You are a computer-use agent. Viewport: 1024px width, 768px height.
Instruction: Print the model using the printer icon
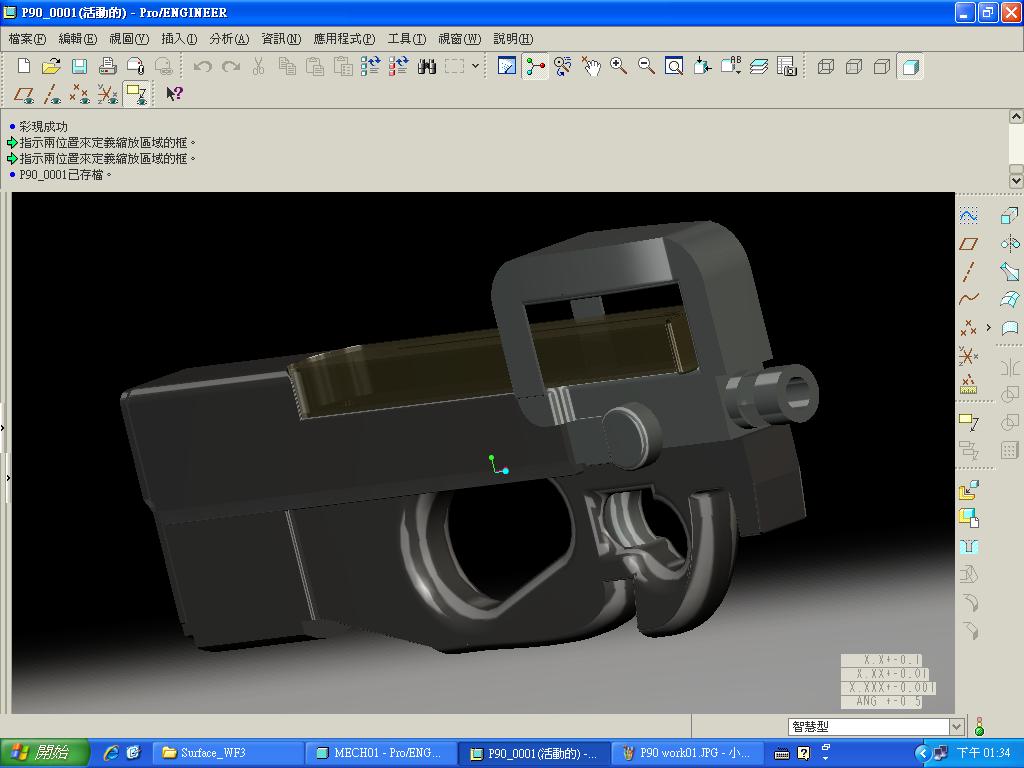pyautogui.click(x=107, y=66)
